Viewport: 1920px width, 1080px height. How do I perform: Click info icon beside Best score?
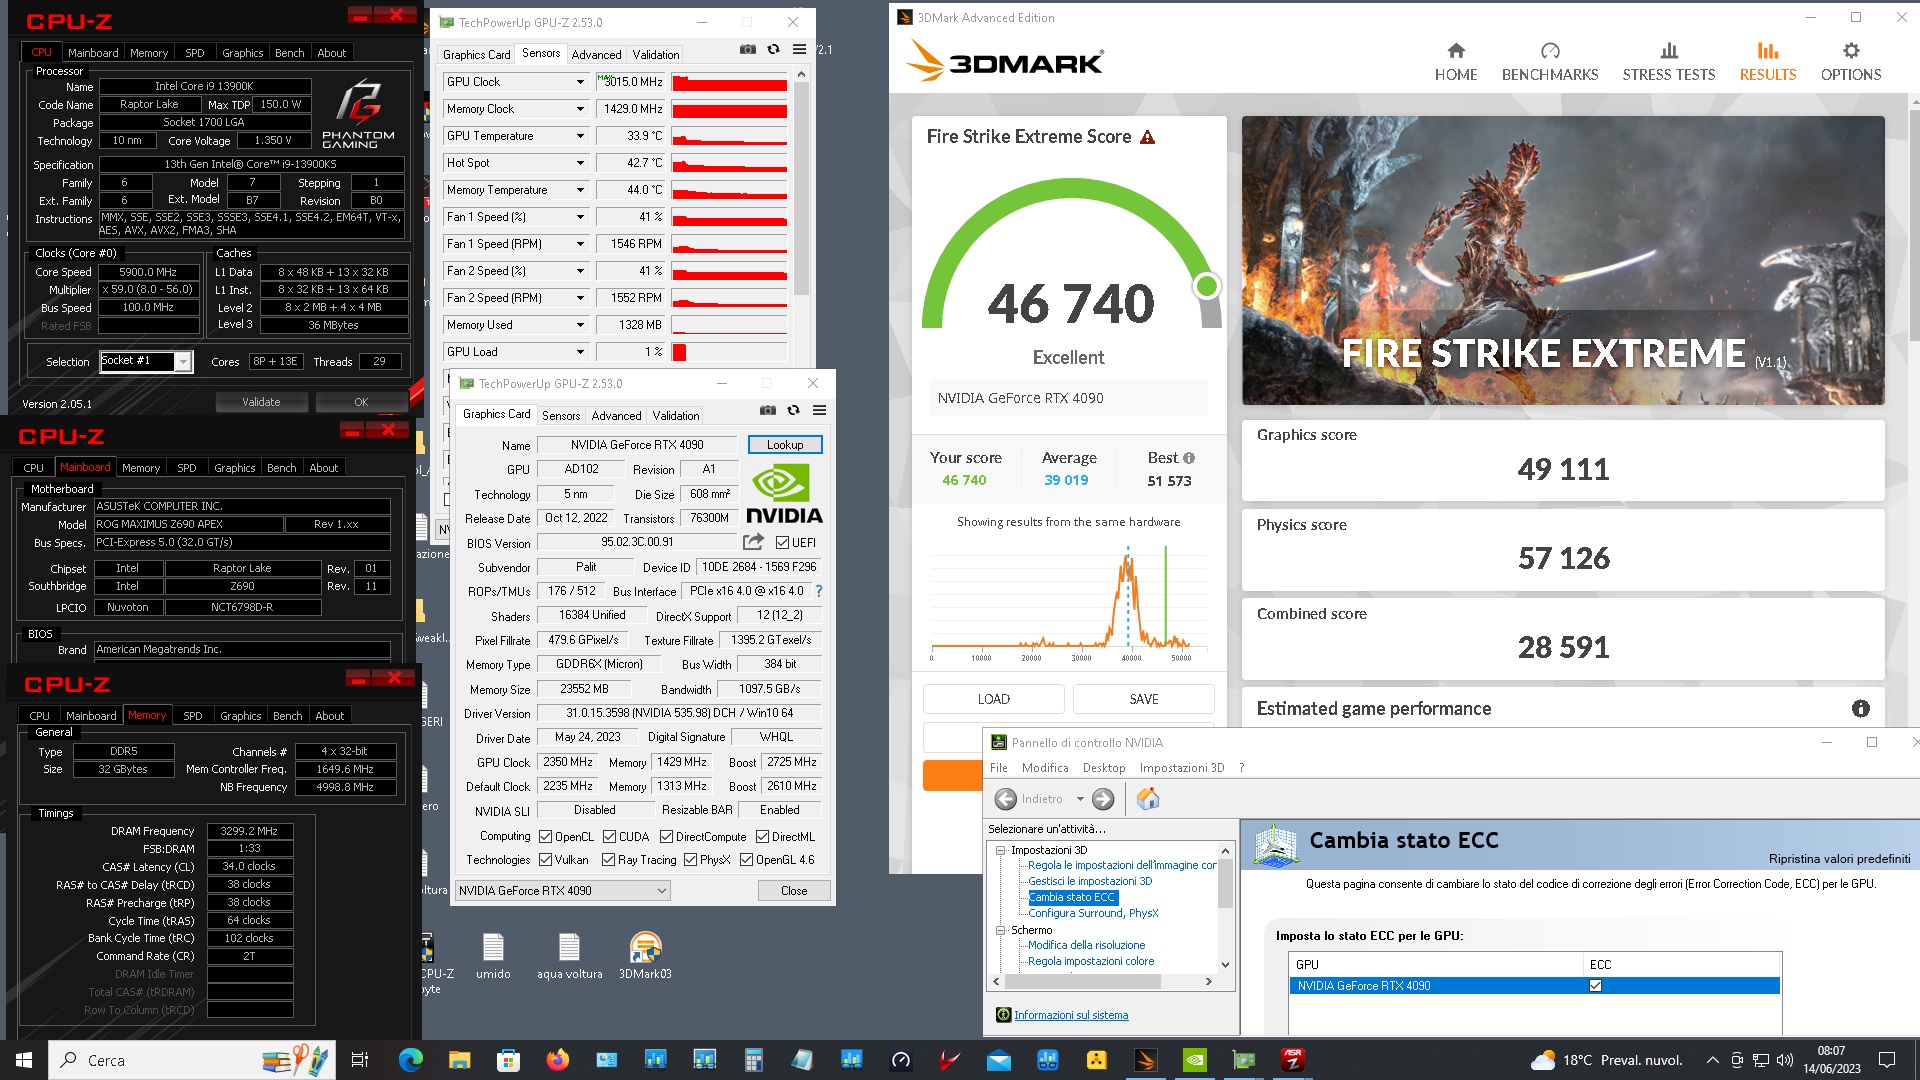point(1189,458)
